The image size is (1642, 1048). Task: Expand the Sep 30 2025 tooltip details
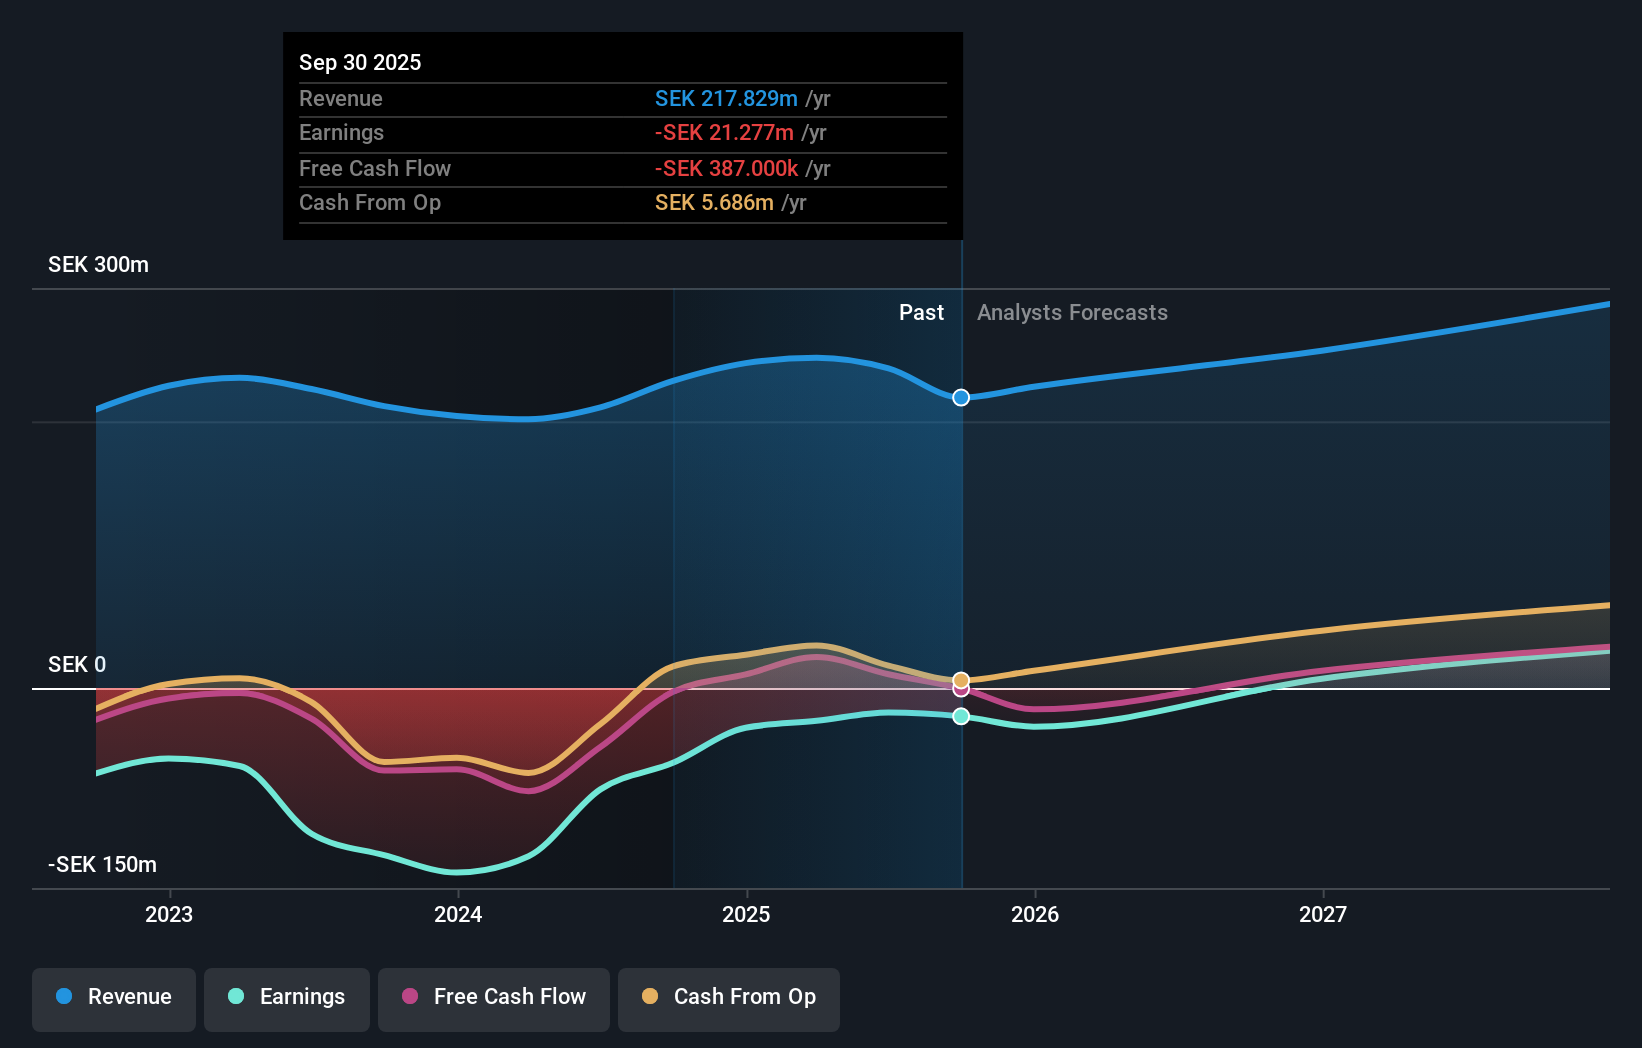[360, 62]
